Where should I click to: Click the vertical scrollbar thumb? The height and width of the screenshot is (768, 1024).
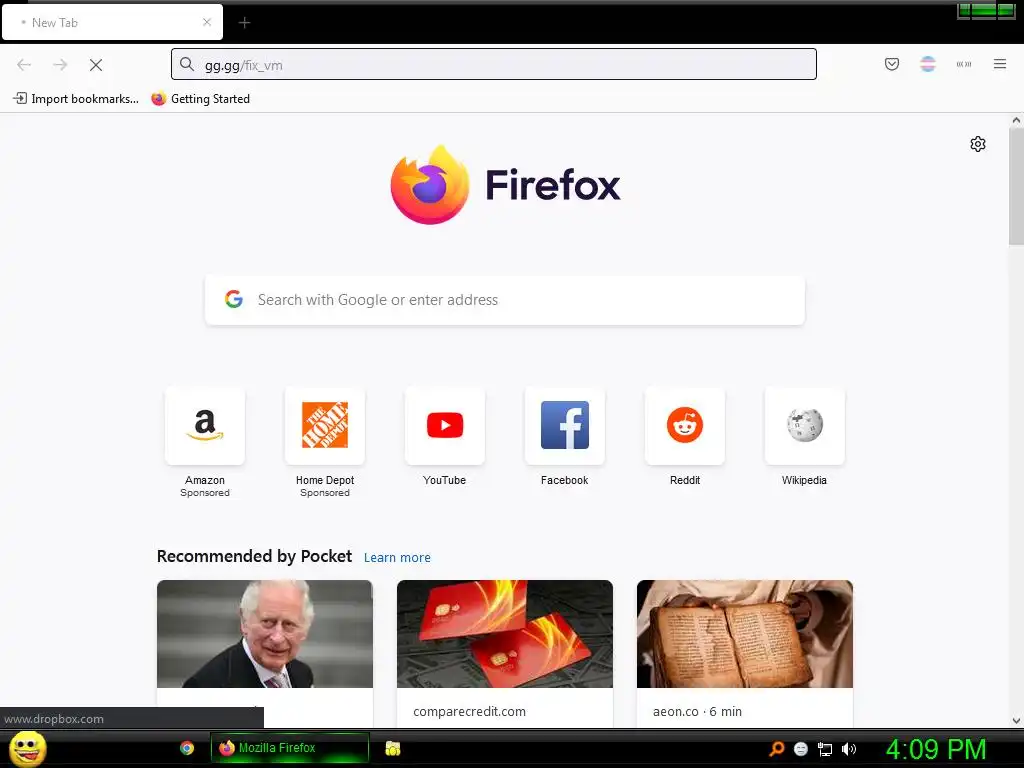click(x=1016, y=186)
